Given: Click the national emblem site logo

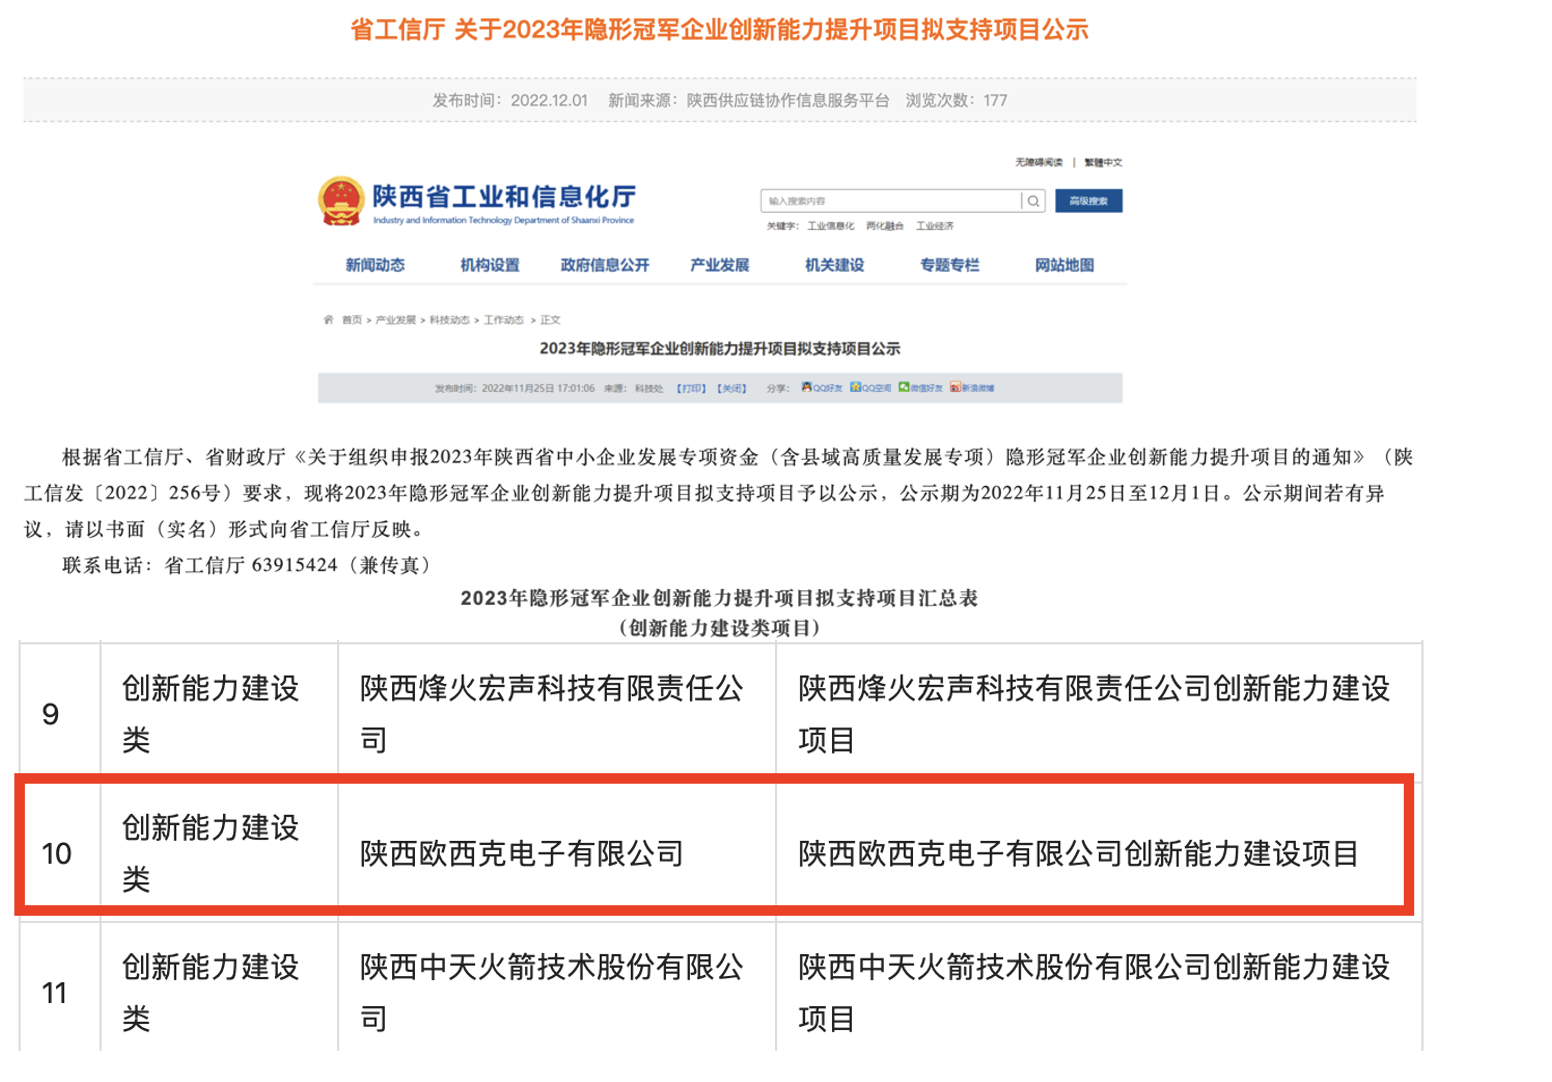Looking at the screenshot, I should coord(340,202).
